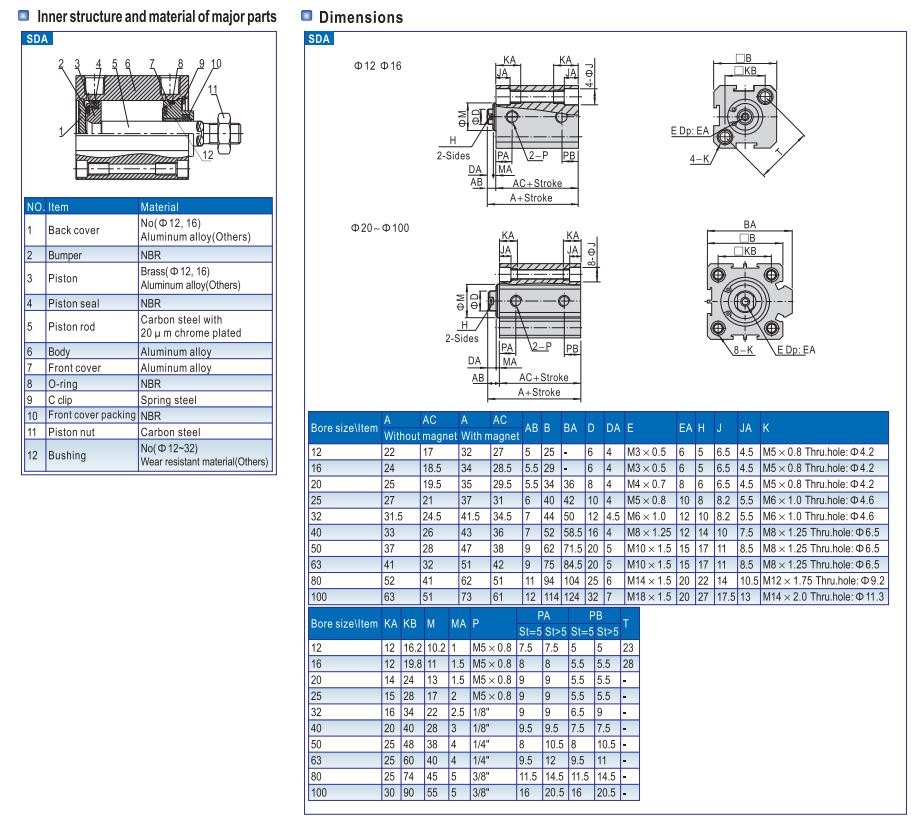The image size is (911, 823).
Task: Click the Φ12 Φ16 side-view drawing
Action: (519, 131)
